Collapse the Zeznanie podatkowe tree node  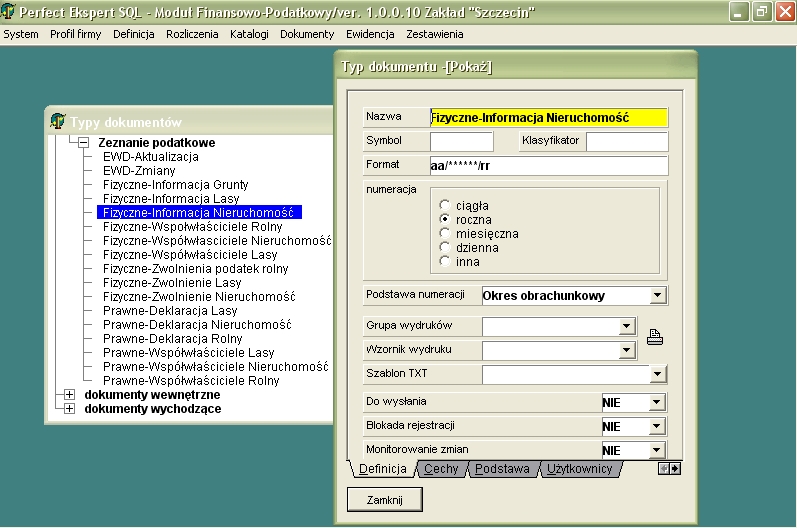pos(83,142)
